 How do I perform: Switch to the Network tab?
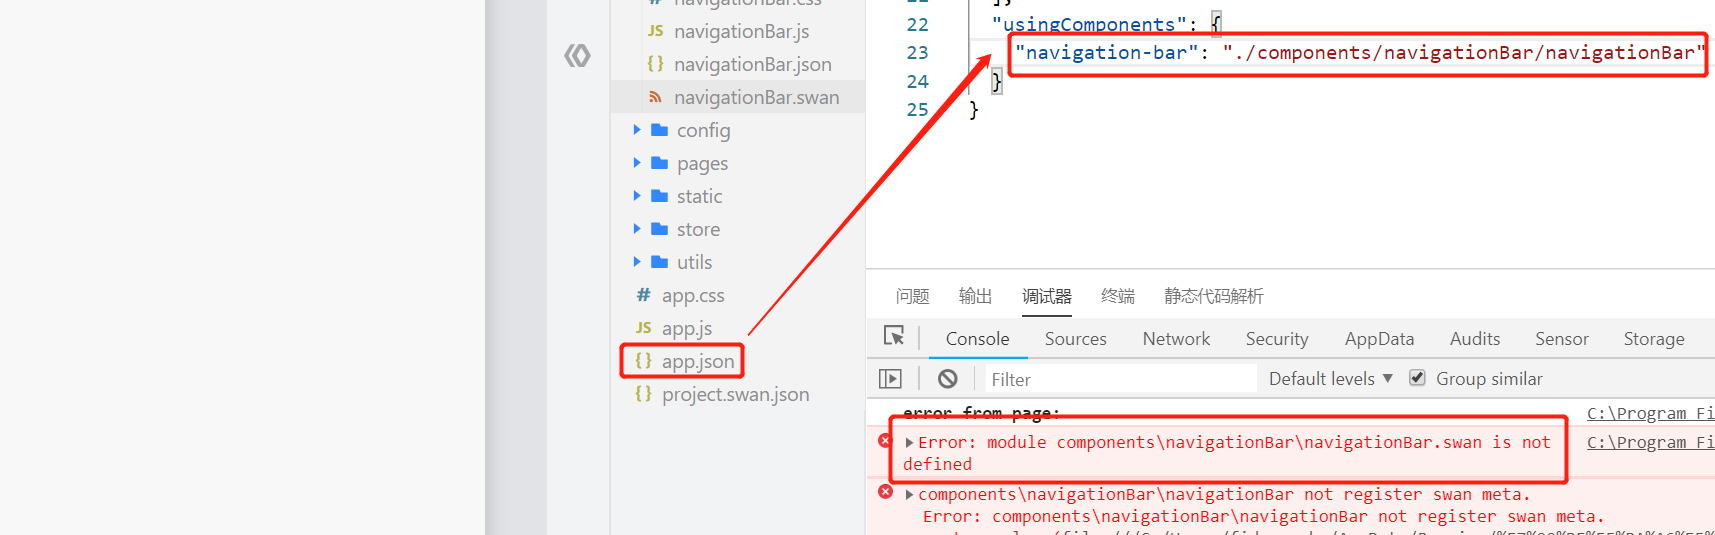pos(1176,339)
